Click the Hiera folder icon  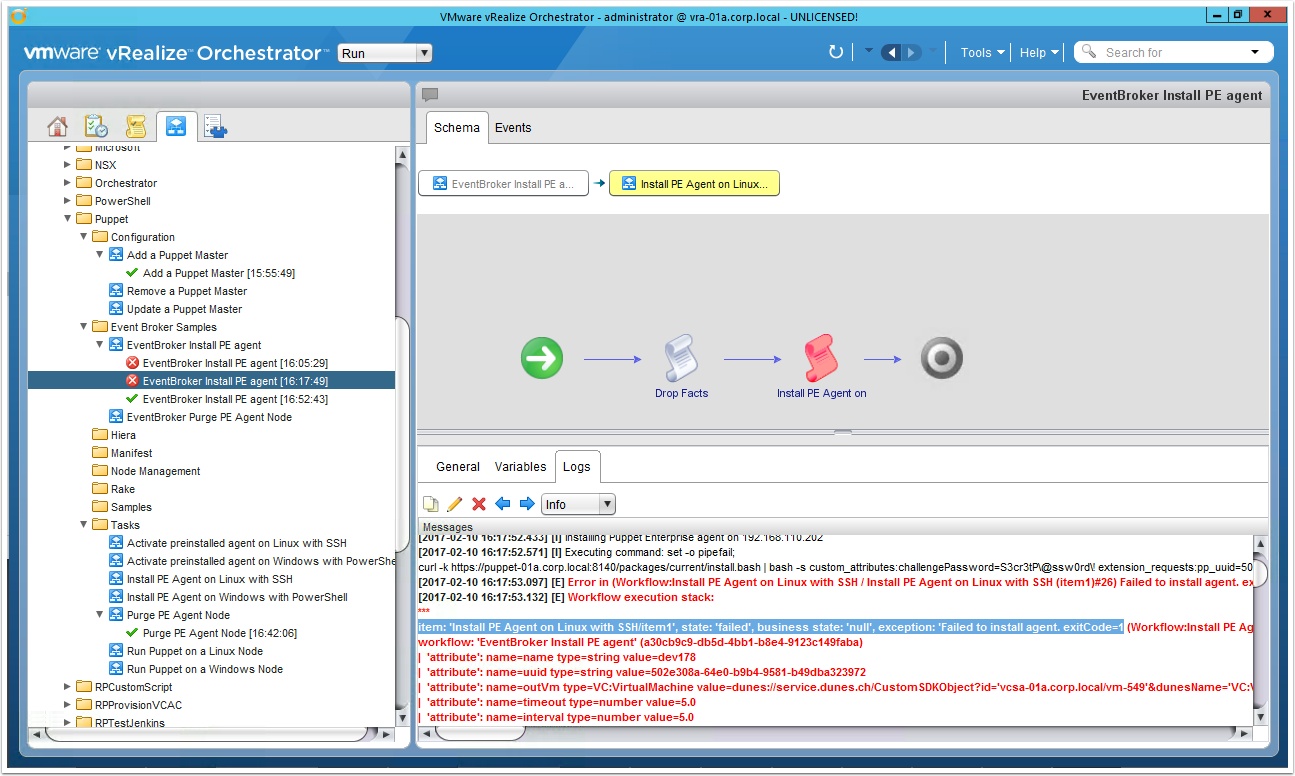click(x=100, y=435)
